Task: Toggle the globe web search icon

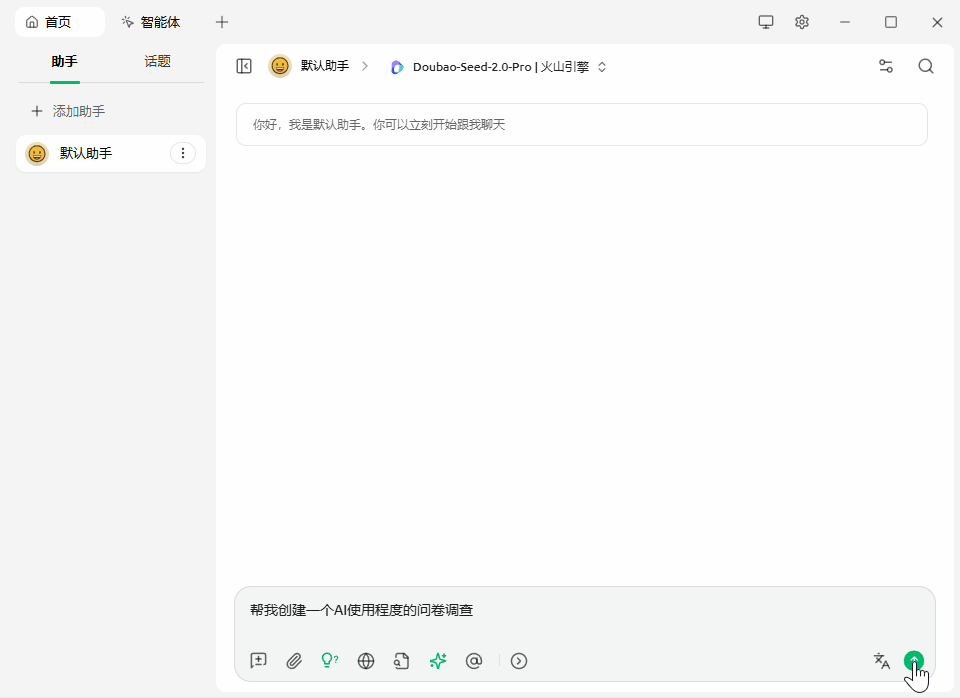Action: point(366,660)
